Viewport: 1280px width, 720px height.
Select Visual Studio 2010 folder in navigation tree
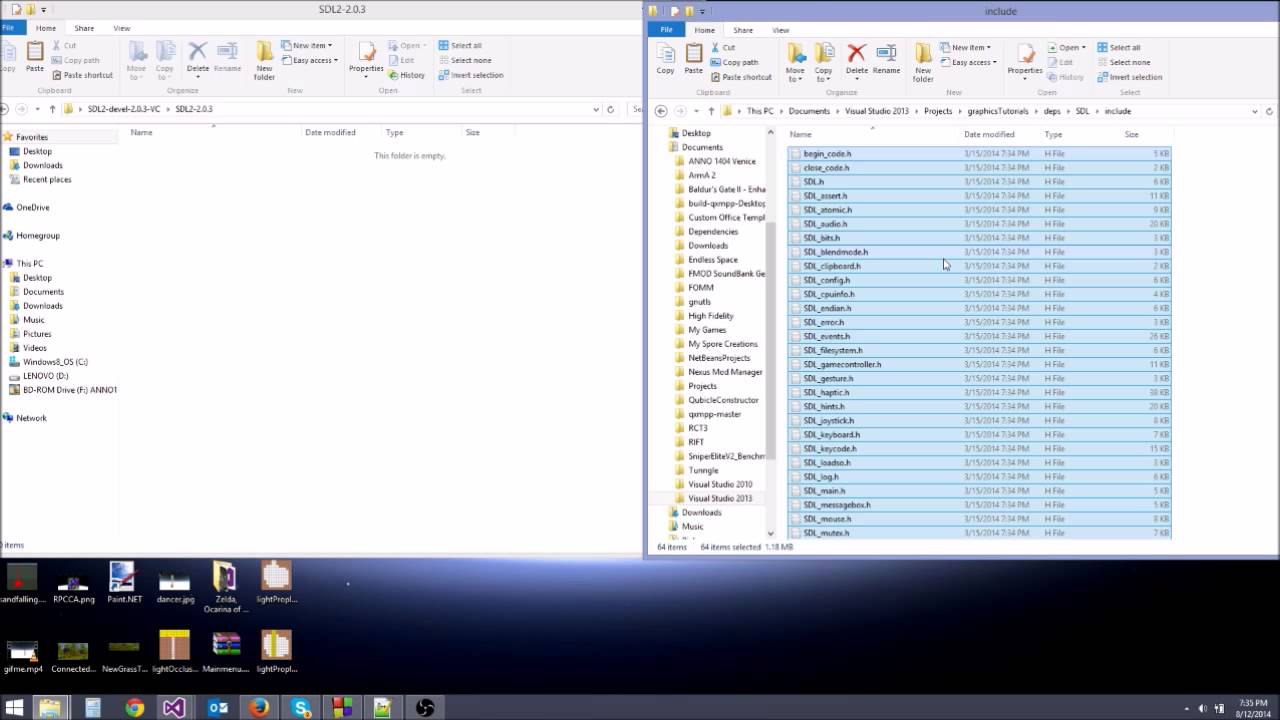720,484
